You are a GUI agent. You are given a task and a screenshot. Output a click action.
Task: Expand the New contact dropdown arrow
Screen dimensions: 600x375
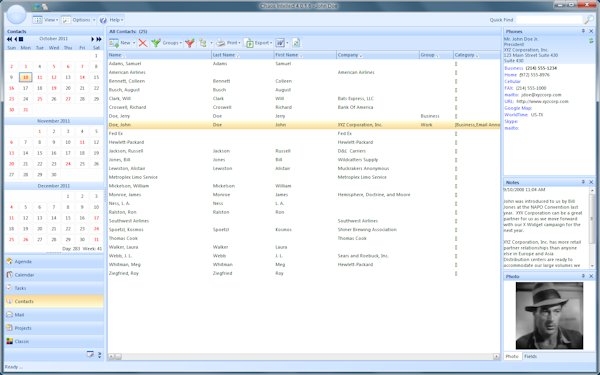click(x=134, y=43)
